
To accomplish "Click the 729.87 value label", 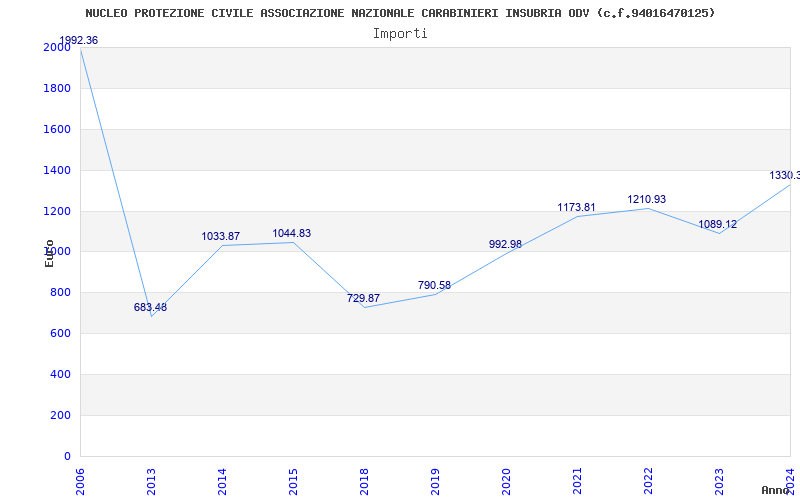I will tap(363, 298).
